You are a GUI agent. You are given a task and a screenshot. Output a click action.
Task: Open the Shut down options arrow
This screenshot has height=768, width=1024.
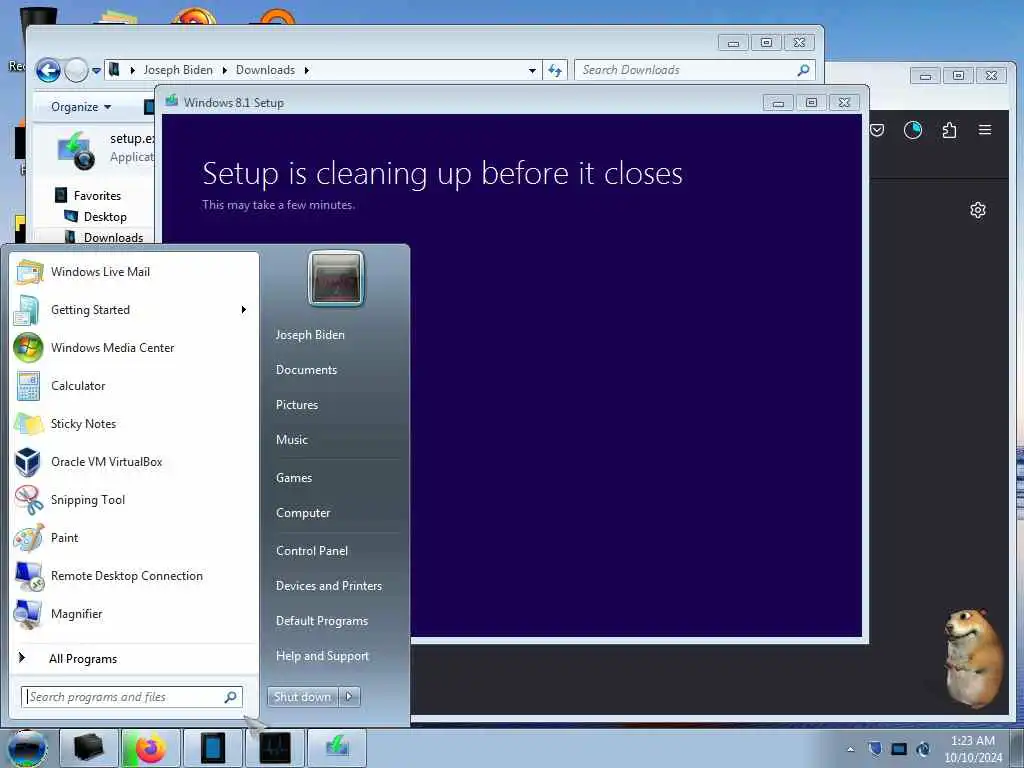coord(349,697)
